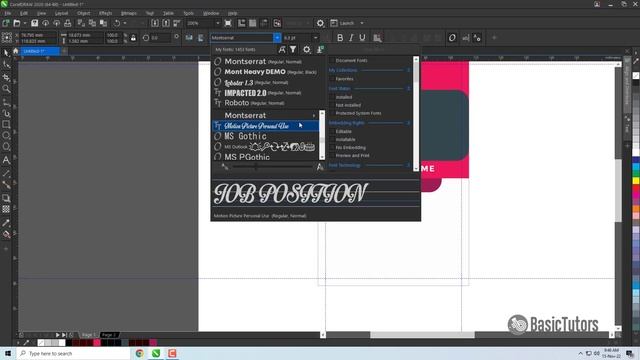Click the New document icon
Screen dimensions: 640x360
pyautogui.click(x=6, y=23)
